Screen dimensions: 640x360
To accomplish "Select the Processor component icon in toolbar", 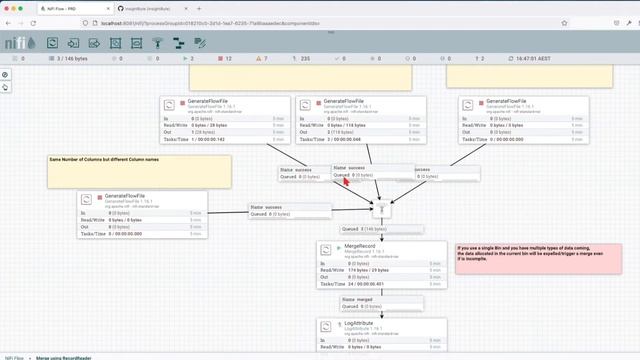I will point(52,43).
